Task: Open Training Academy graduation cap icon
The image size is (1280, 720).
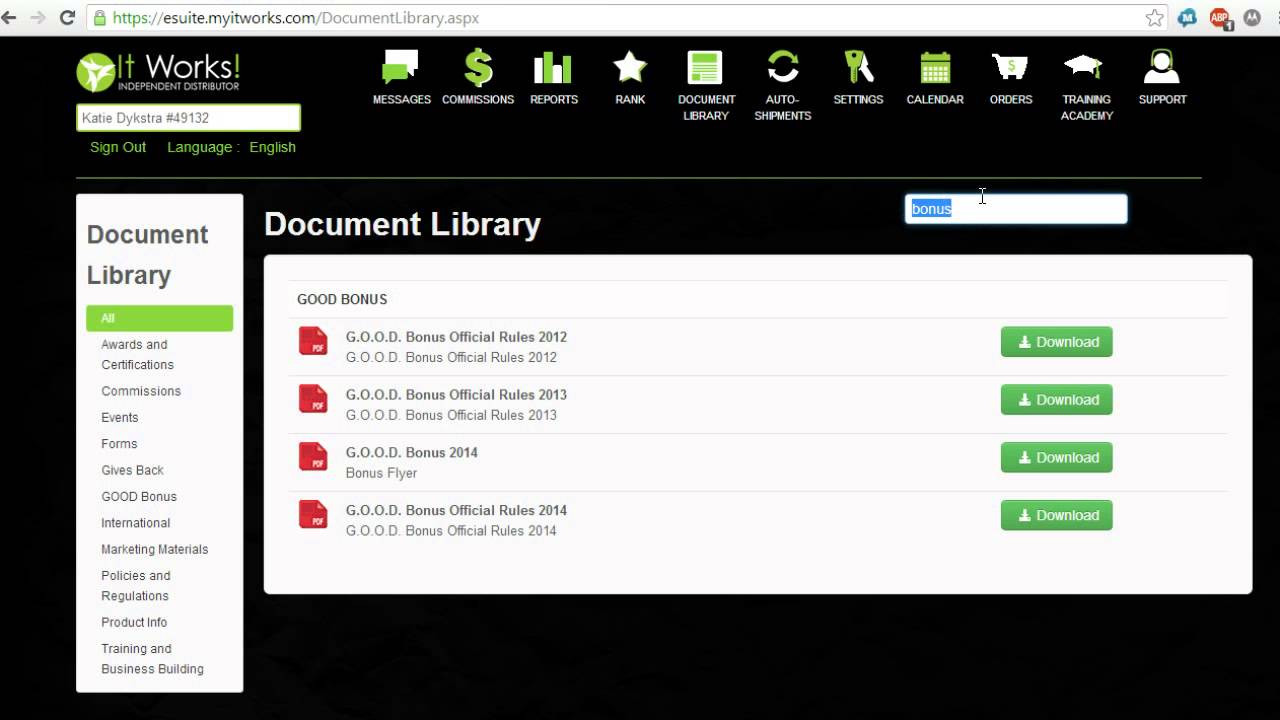Action: coord(1083,67)
